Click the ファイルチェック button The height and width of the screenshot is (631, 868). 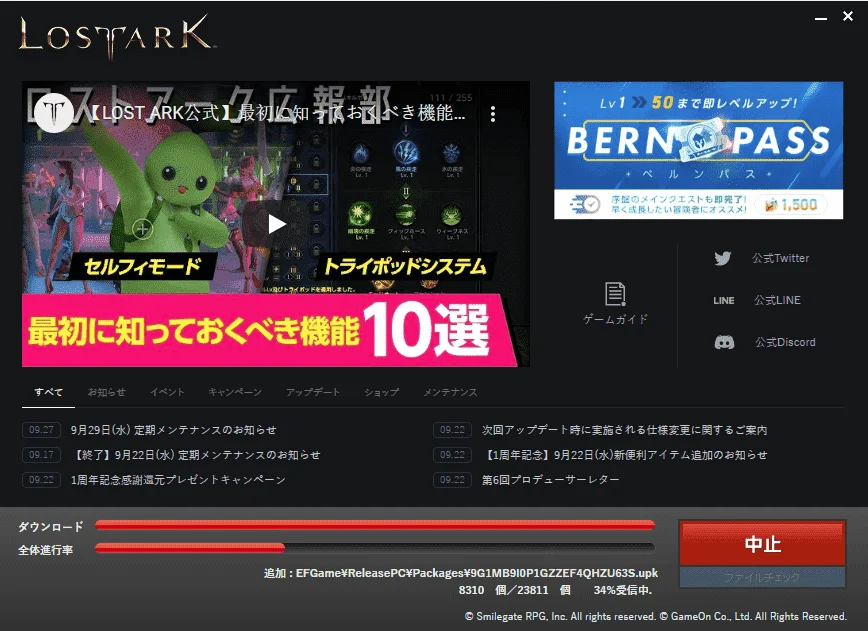762,578
